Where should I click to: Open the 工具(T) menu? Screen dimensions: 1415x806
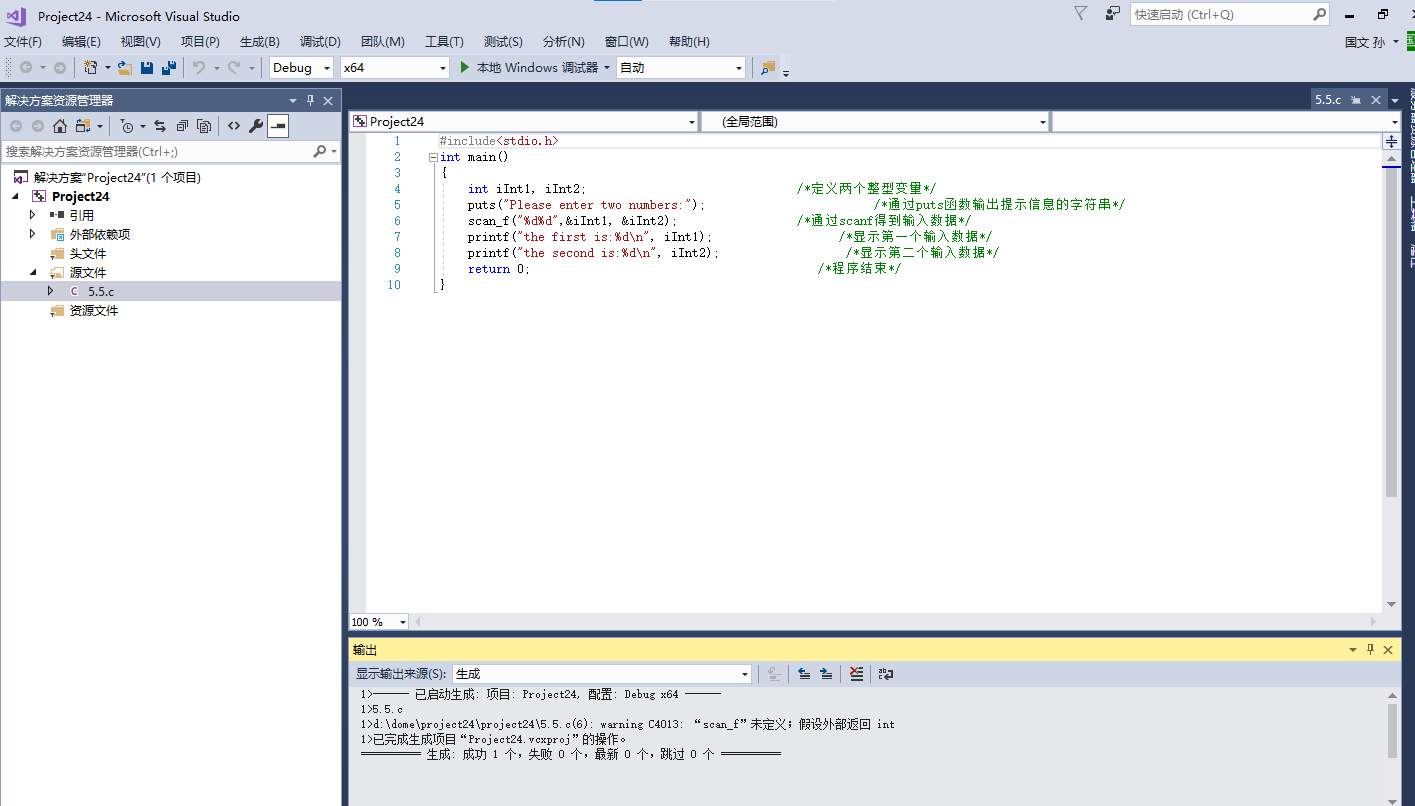coord(444,41)
